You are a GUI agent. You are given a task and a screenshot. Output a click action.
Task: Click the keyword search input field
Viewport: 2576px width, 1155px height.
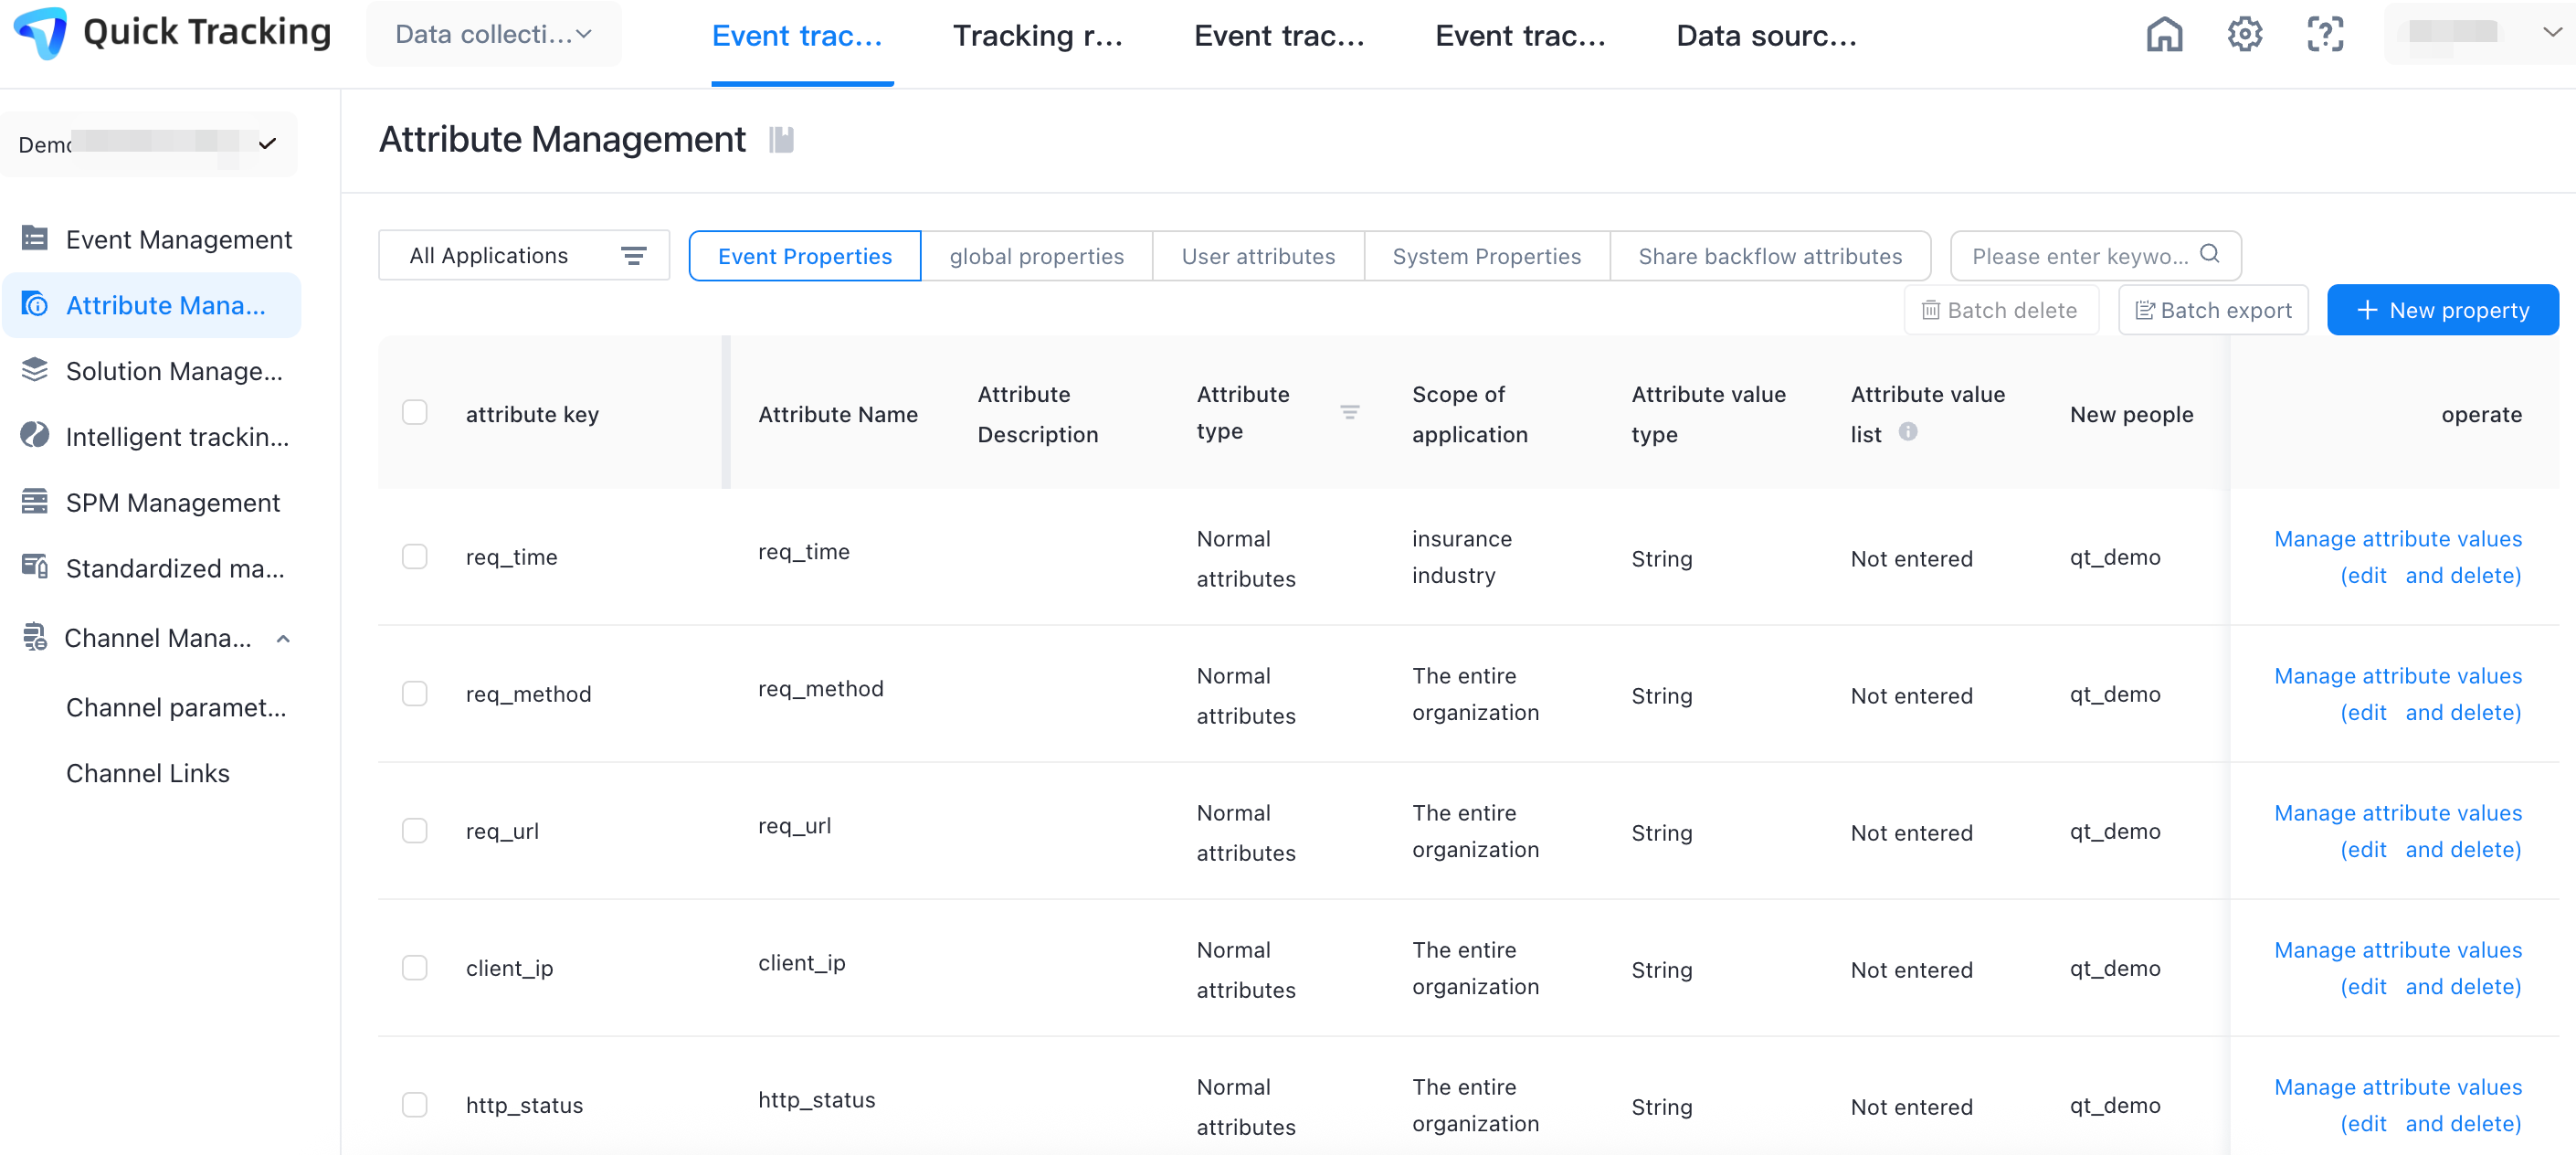(2080, 256)
